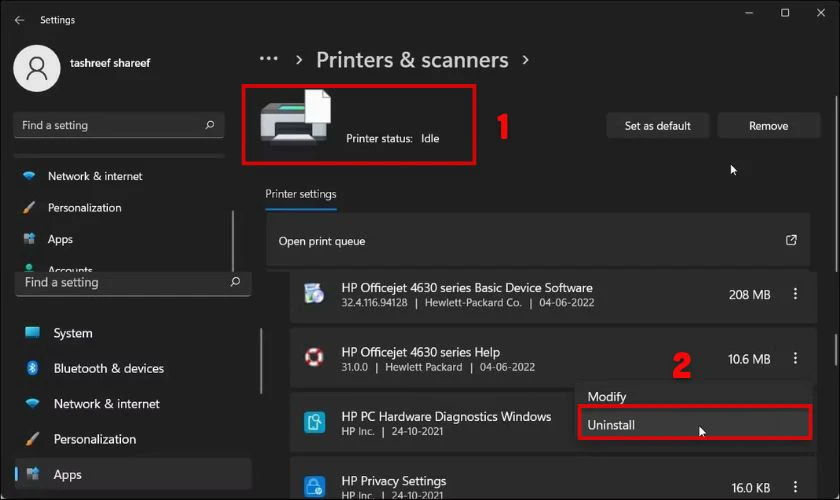Click the upper Find a setting search box

pos(118,125)
